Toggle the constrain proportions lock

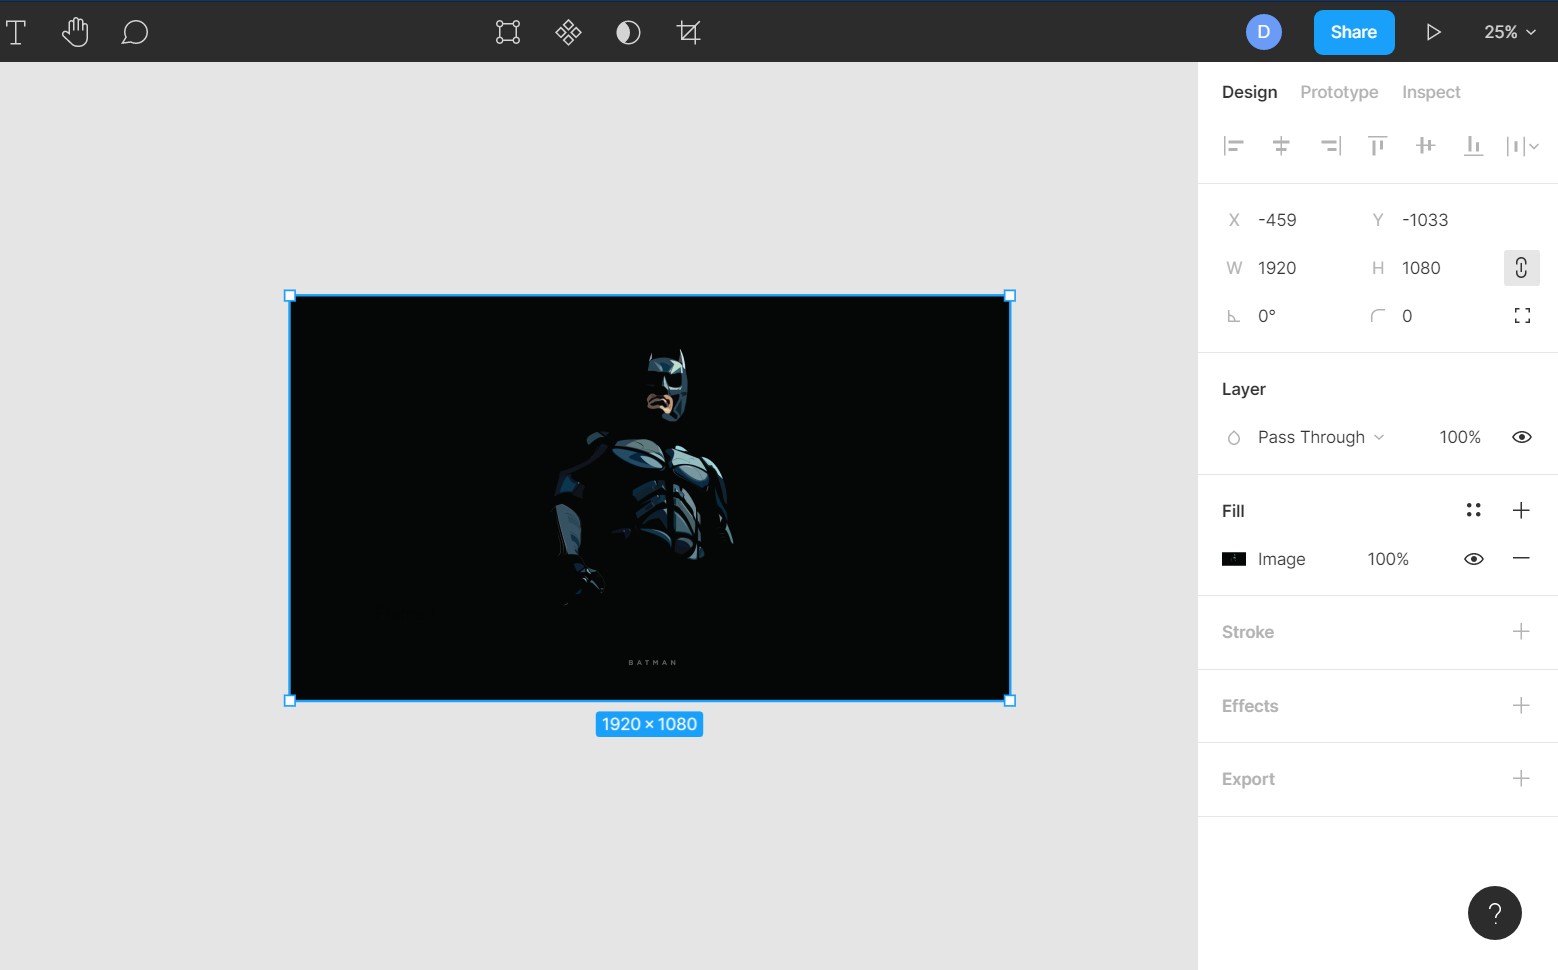pyautogui.click(x=1521, y=268)
